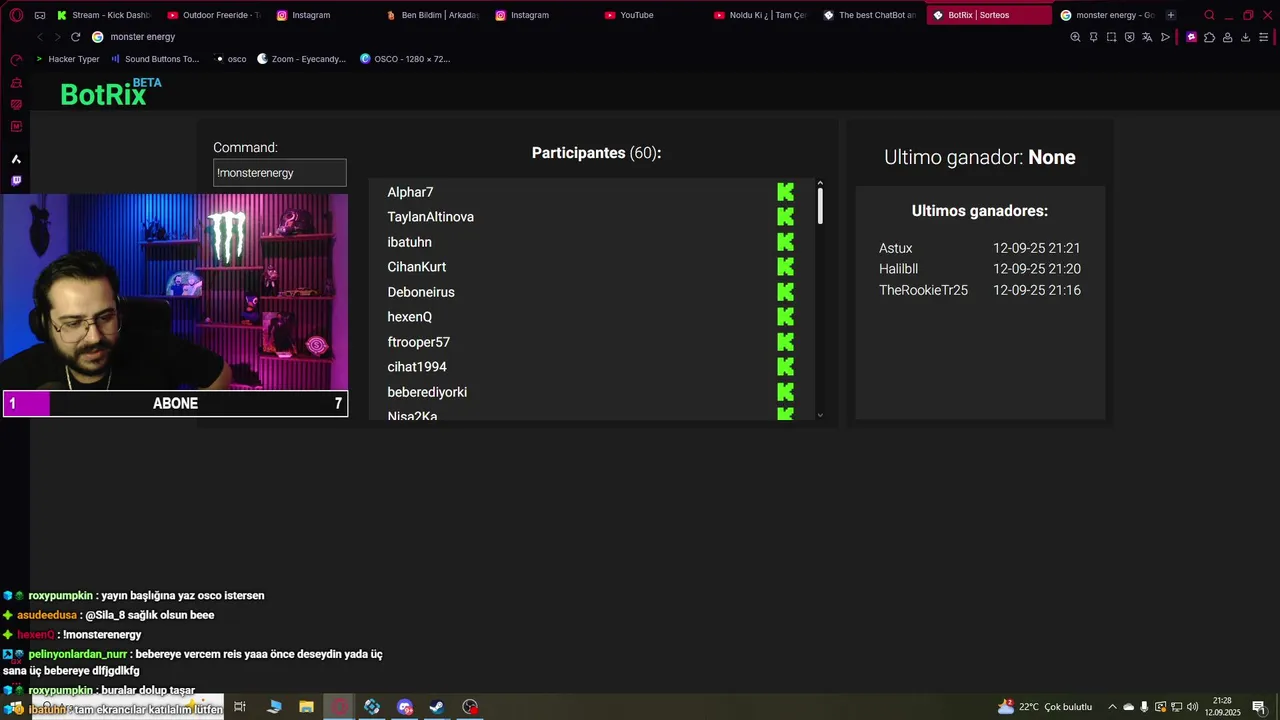Image resolution: width=1280 pixels, height=720 pixels.
Task: Switch to the YouTube tab
Action: pos(651,15)
